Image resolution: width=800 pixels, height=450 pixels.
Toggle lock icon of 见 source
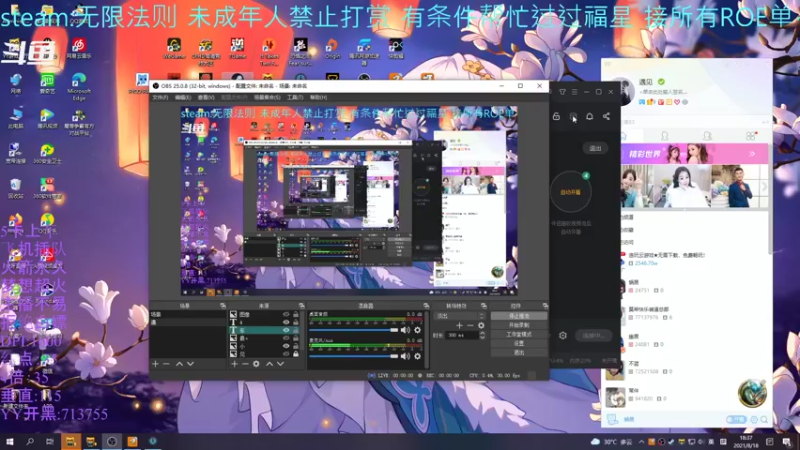(296, 354)
